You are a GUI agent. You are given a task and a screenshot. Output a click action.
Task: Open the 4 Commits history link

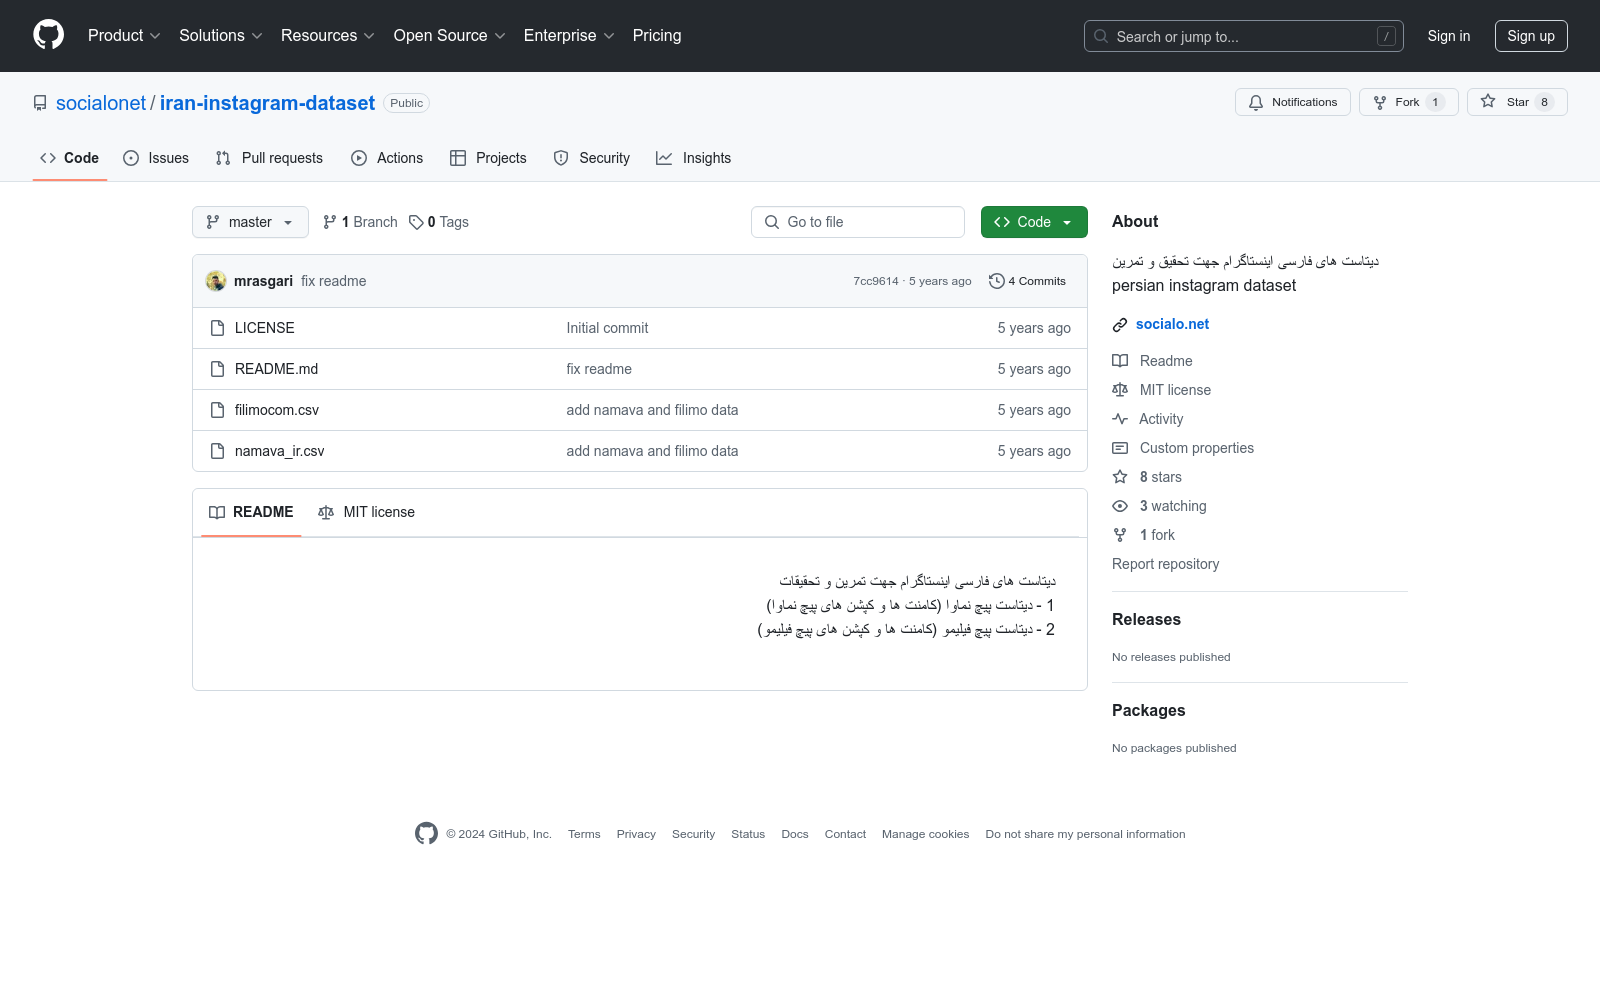1027,281
